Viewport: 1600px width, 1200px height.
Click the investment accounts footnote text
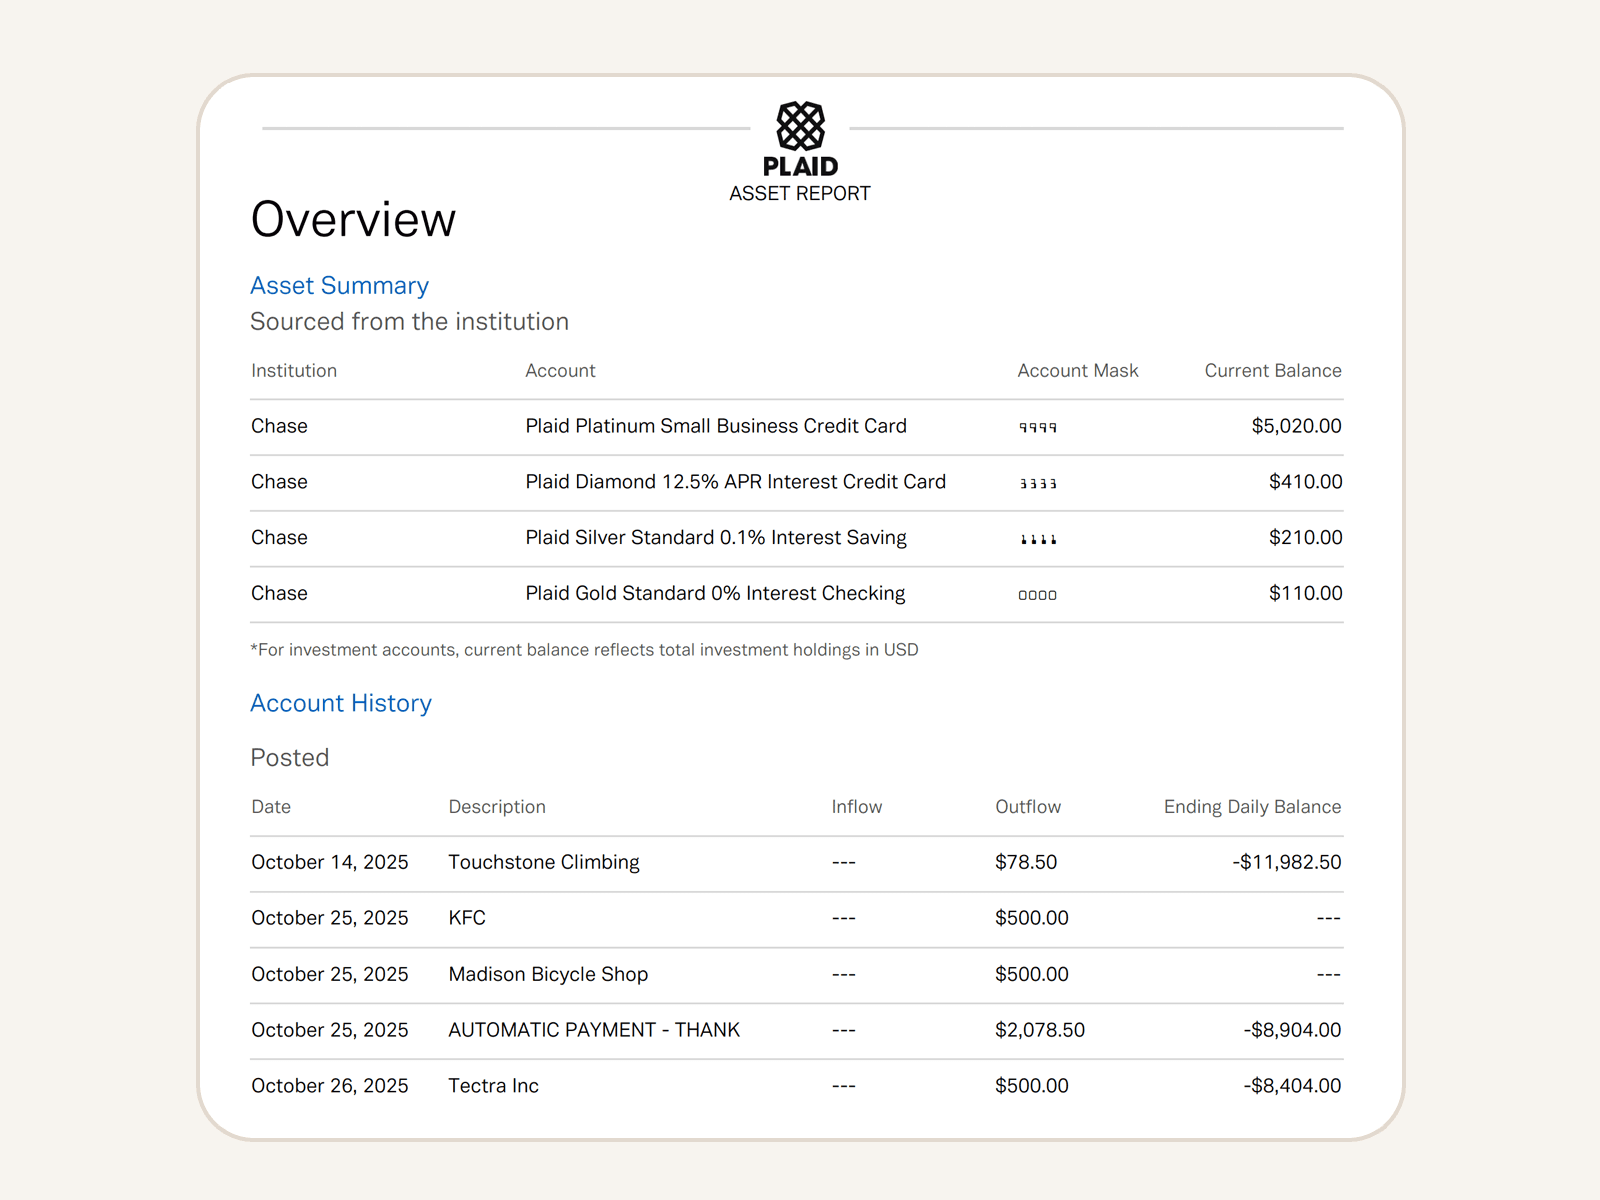pos(585,649)
